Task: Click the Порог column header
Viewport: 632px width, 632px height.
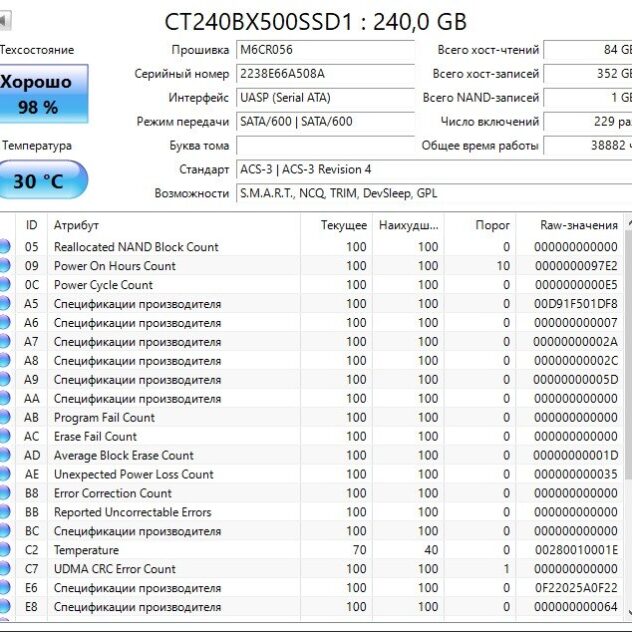Action: click(x=480, y=225)
